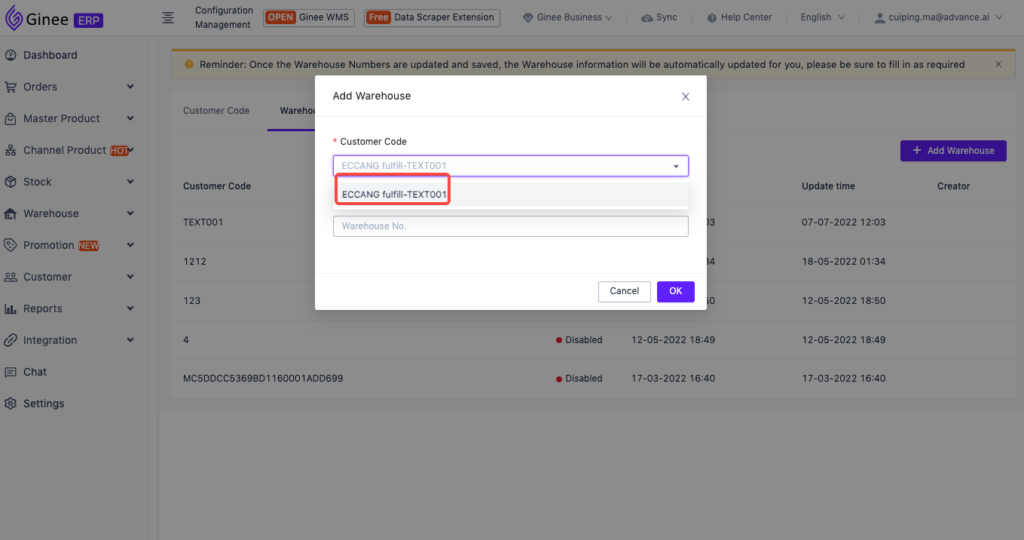Open the Customer Code combo box
This screenshot has width=1024, height=540.
pos(511,166)
